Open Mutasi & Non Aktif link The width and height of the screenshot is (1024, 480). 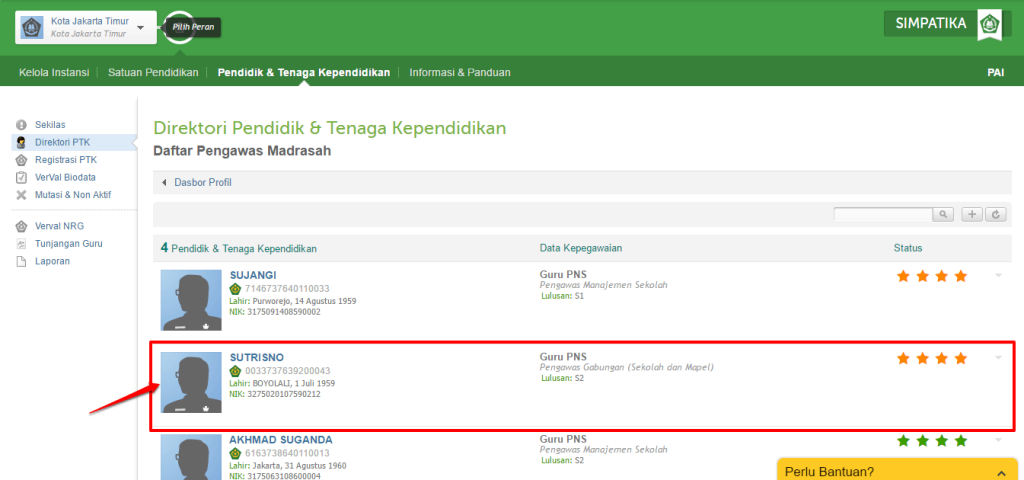72,195
